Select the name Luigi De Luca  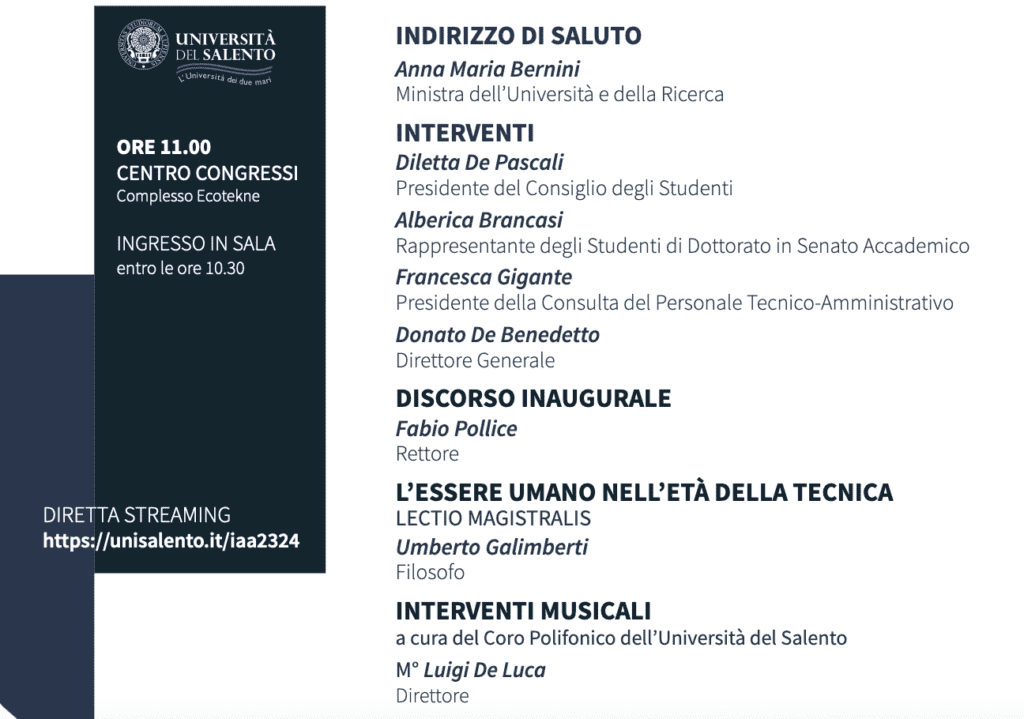485,670
